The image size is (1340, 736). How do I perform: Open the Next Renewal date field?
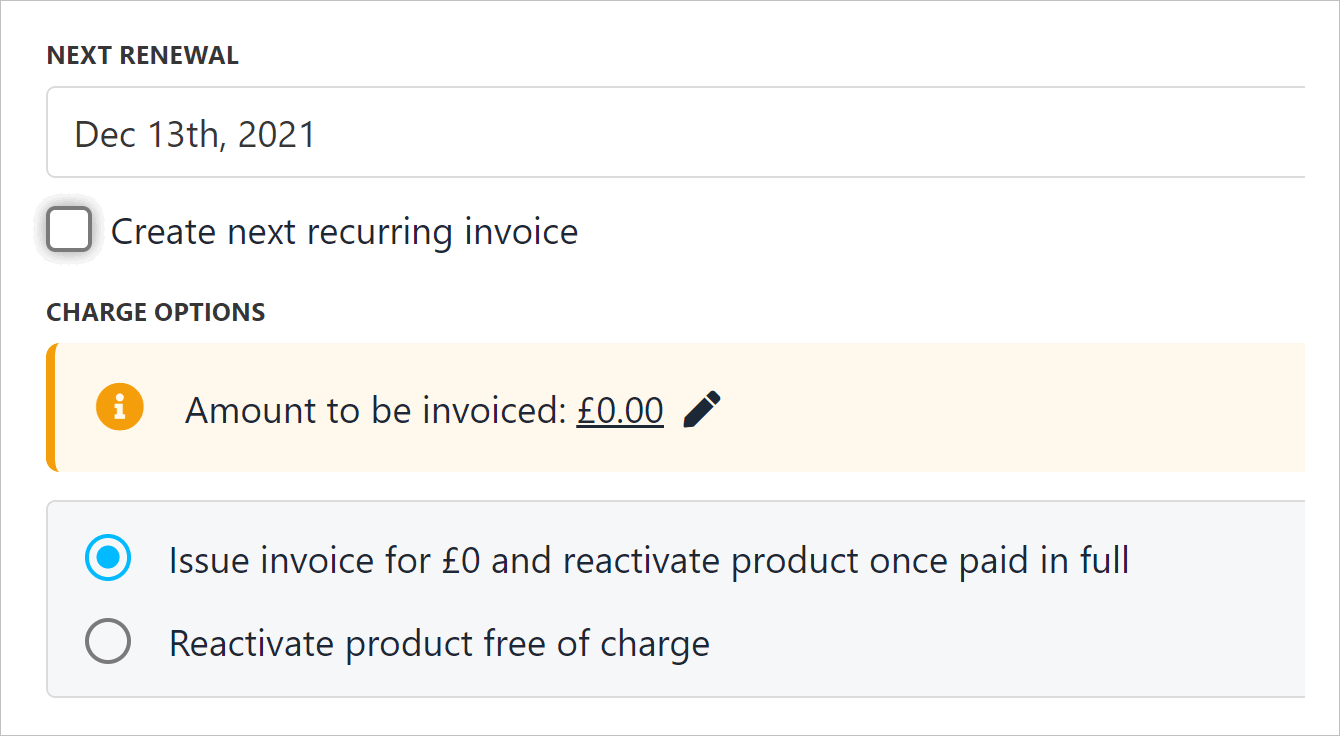click(x=675, y=133)
